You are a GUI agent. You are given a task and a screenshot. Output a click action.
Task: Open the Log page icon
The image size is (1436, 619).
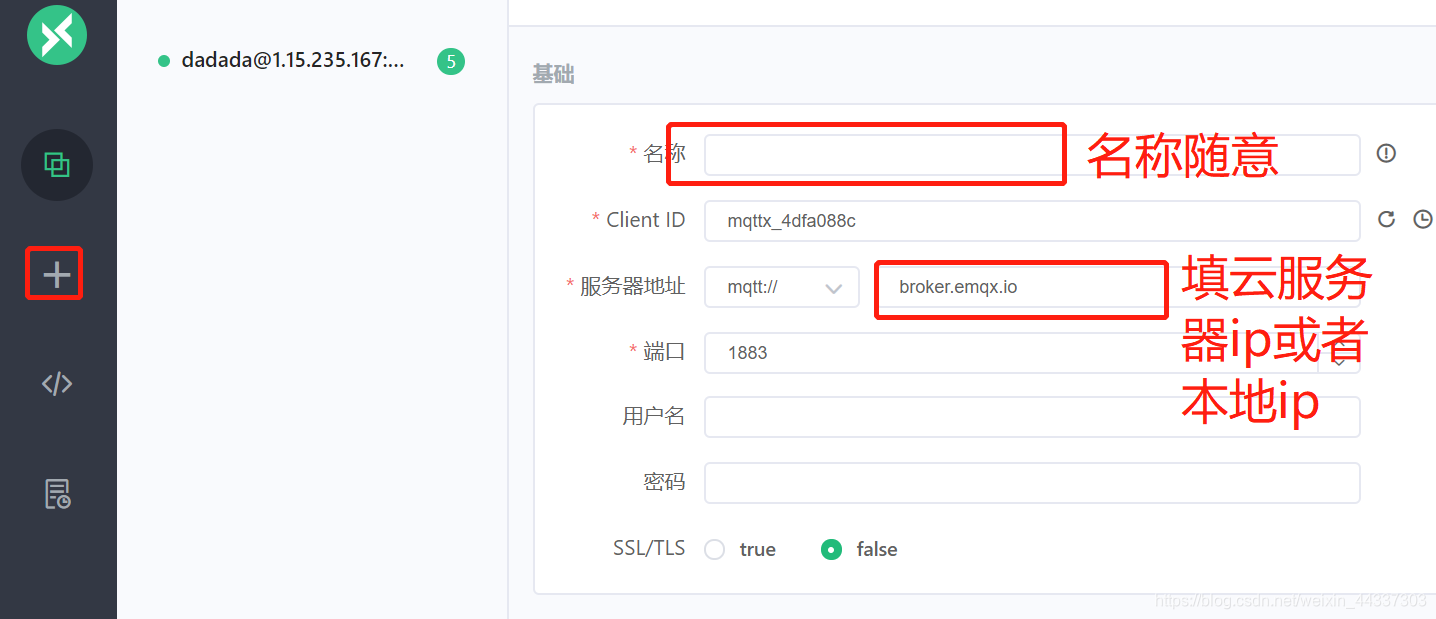coord(58,494)
